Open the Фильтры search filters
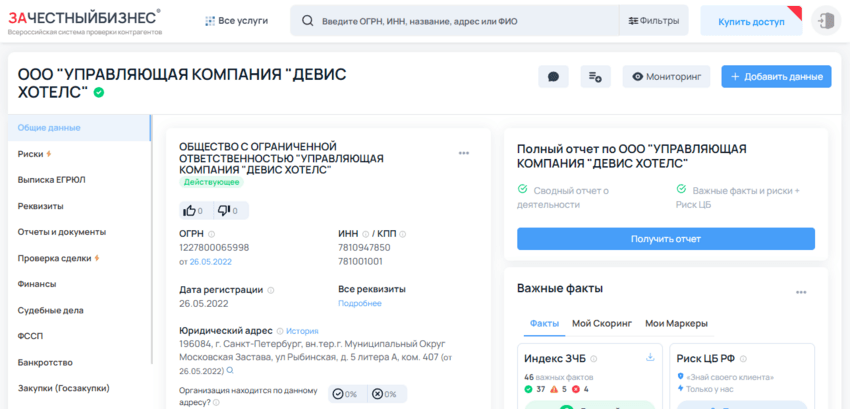850x409 pixels. [654, 21]
